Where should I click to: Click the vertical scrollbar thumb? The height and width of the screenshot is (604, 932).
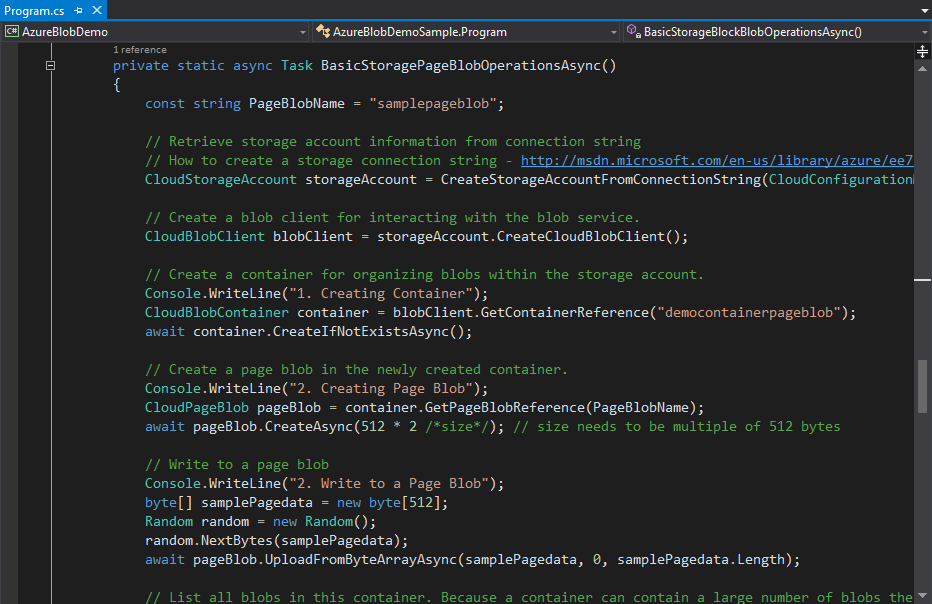point(924,387)
